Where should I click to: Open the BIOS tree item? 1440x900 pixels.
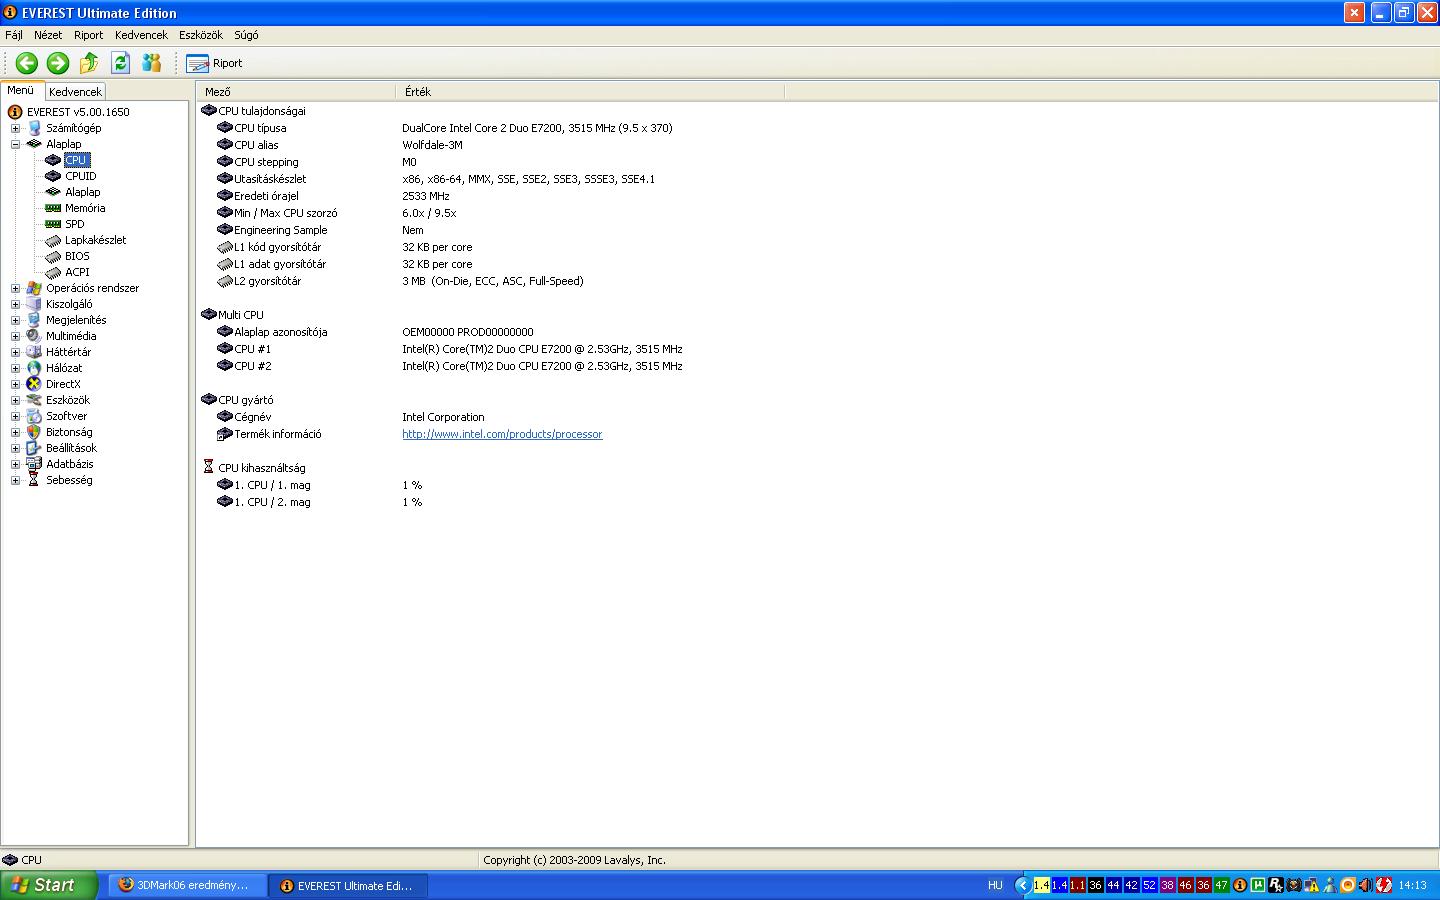tap(77, 256)
